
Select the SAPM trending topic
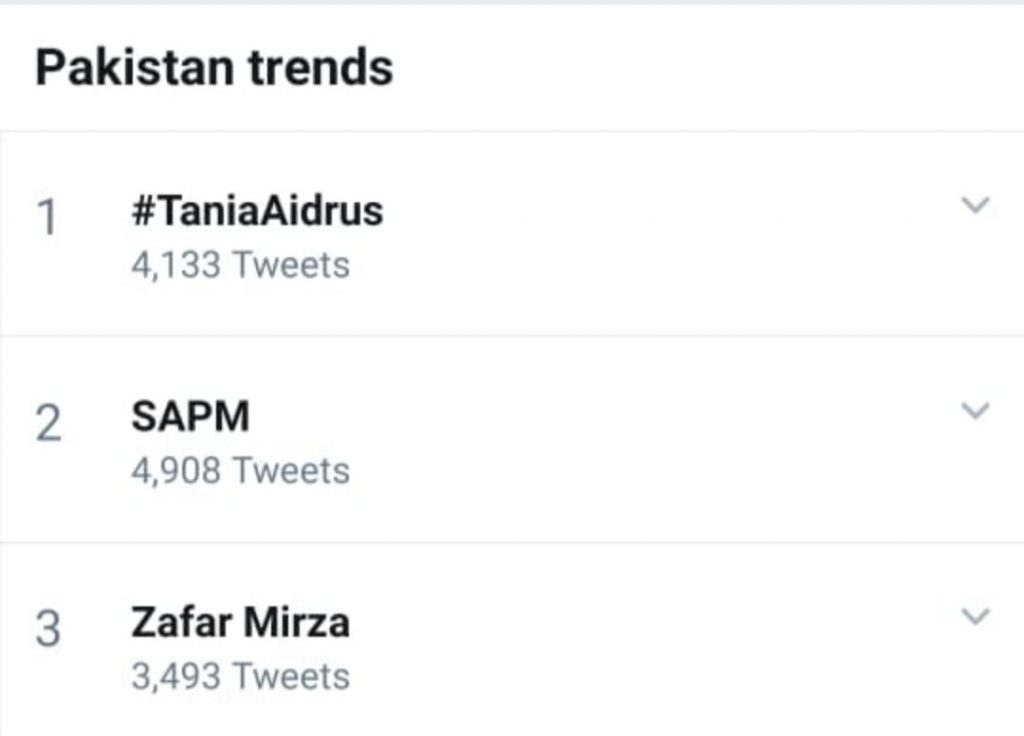pyautogui.click(x=190, y=417)
